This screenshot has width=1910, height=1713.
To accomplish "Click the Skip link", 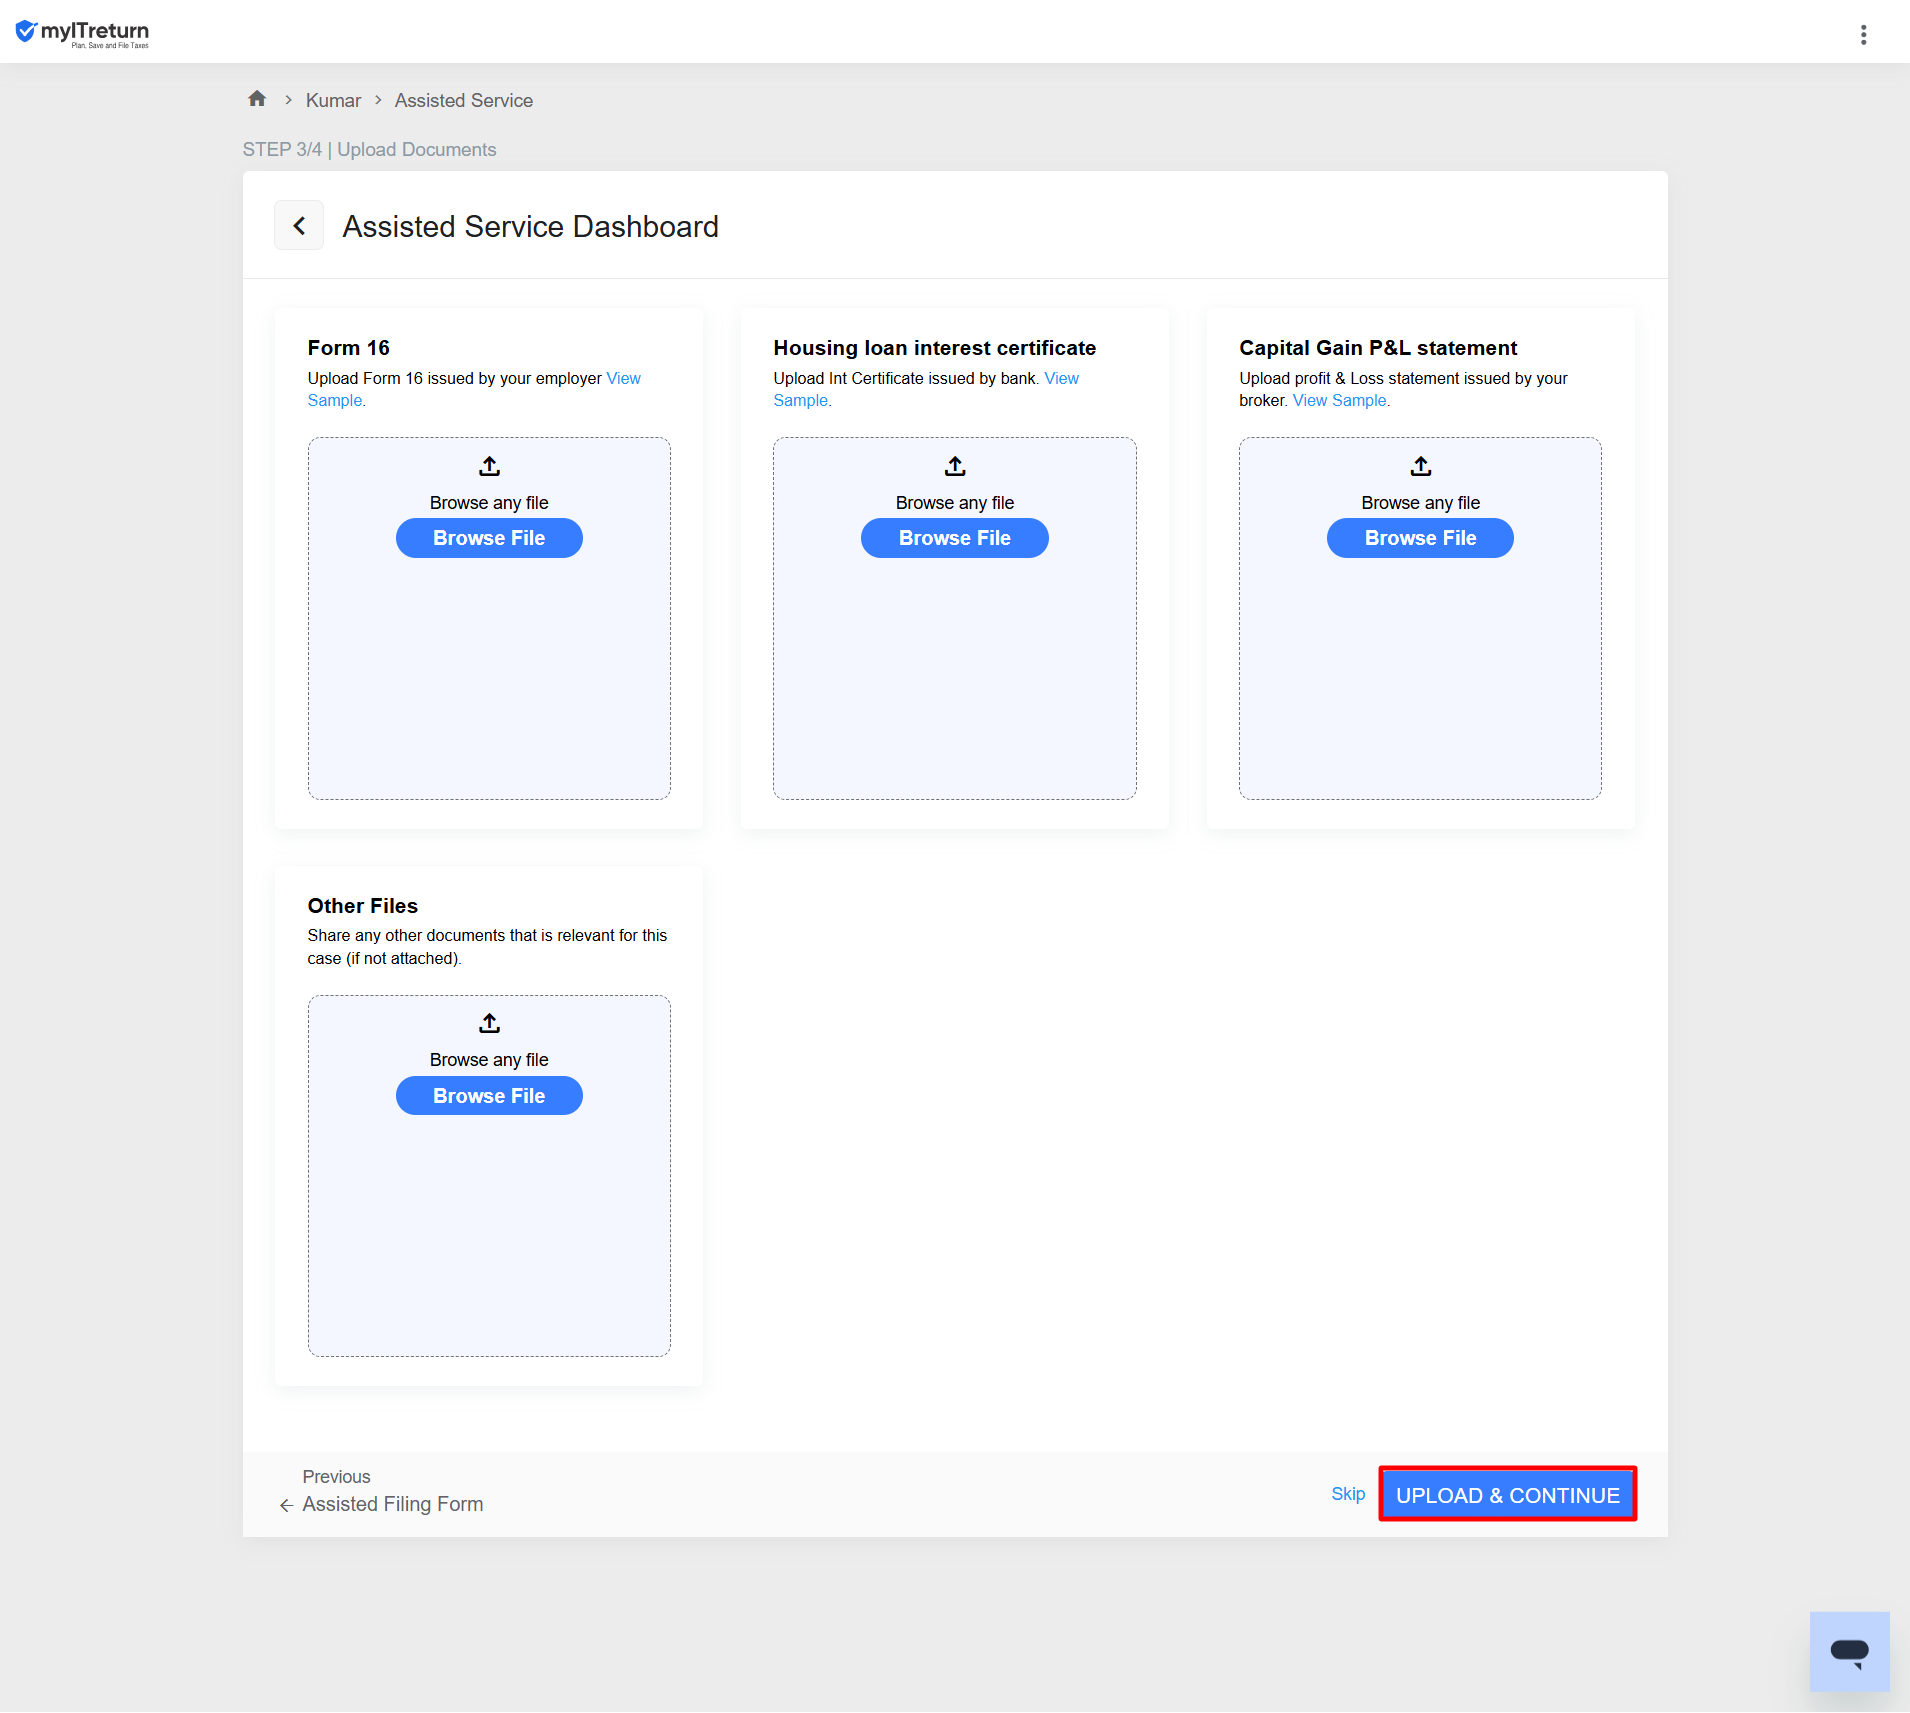I will tap(1348, 1494).
